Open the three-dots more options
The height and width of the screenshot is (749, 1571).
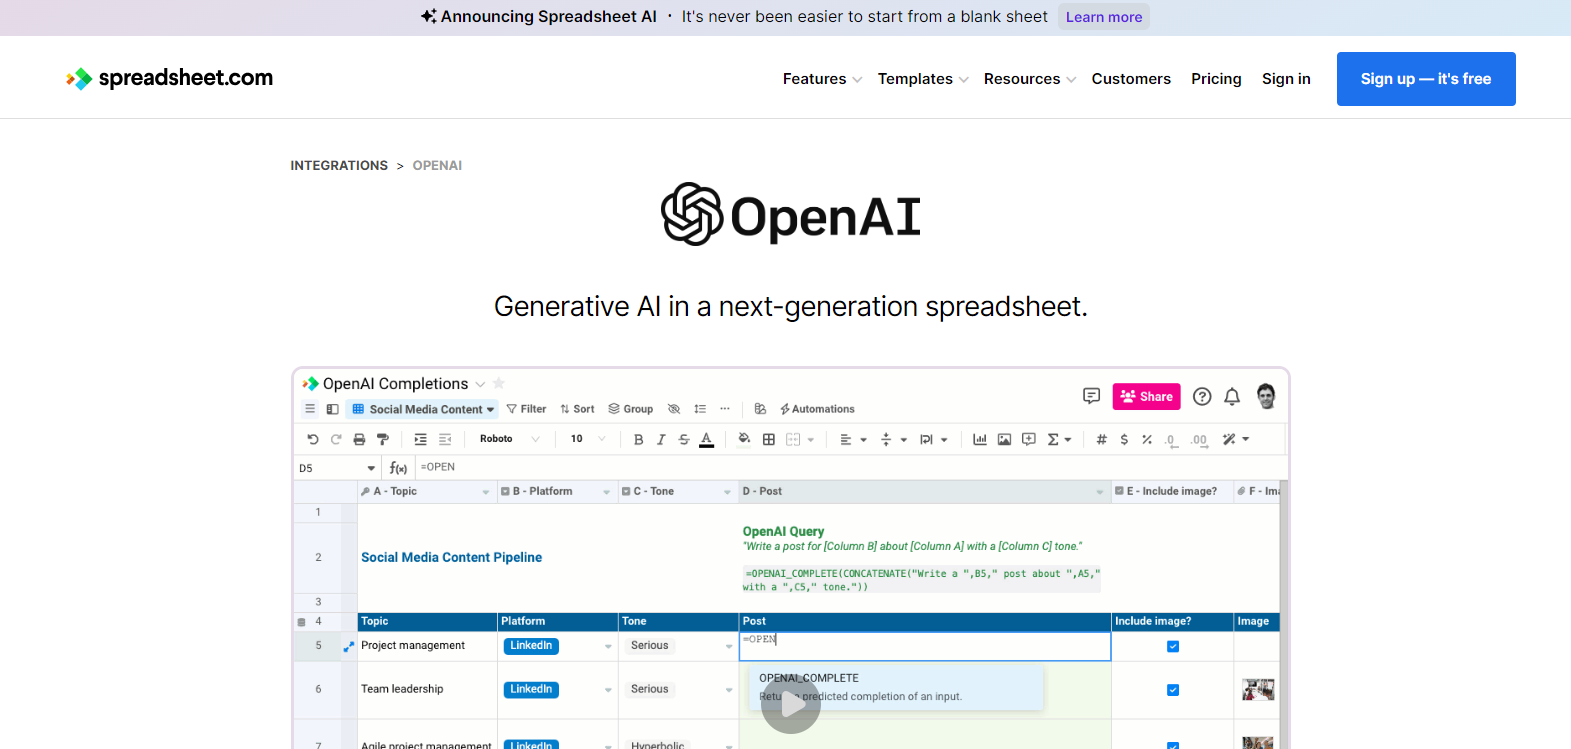[x=725, y=409]
